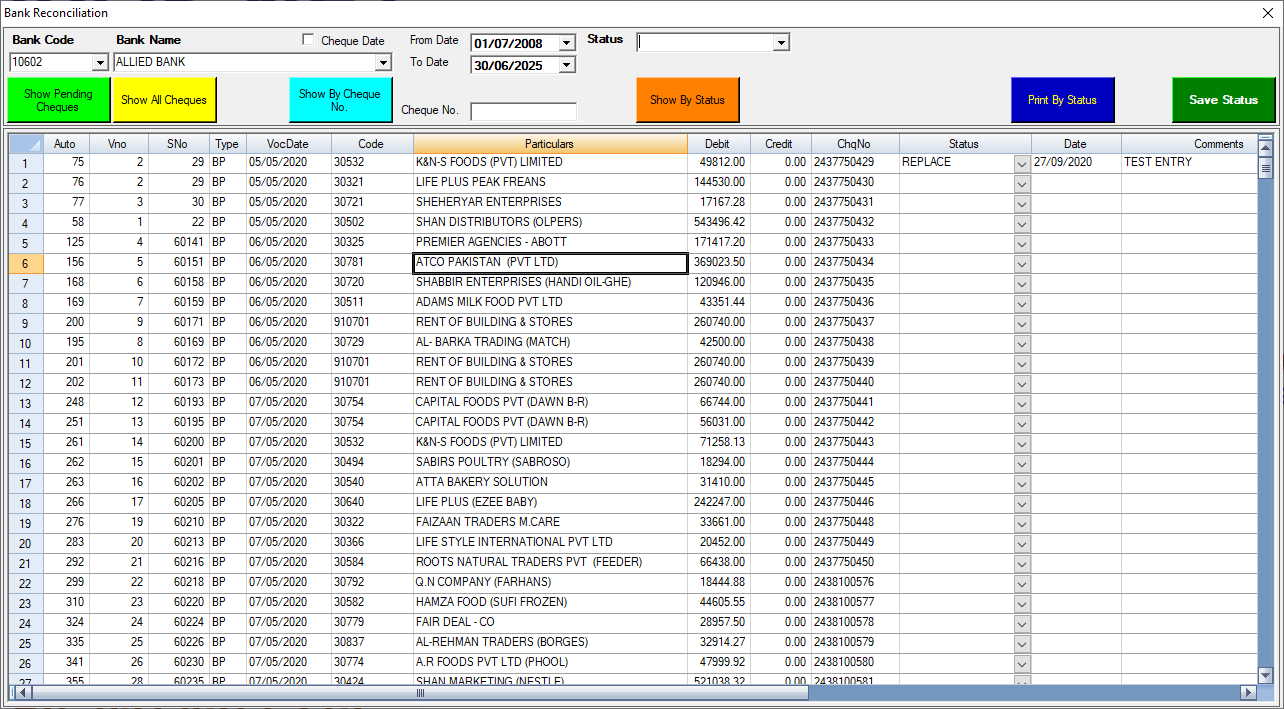Click Show Pending Cheques button
Viewport: 1284px width, 709px height.
(x=59, y=100)
